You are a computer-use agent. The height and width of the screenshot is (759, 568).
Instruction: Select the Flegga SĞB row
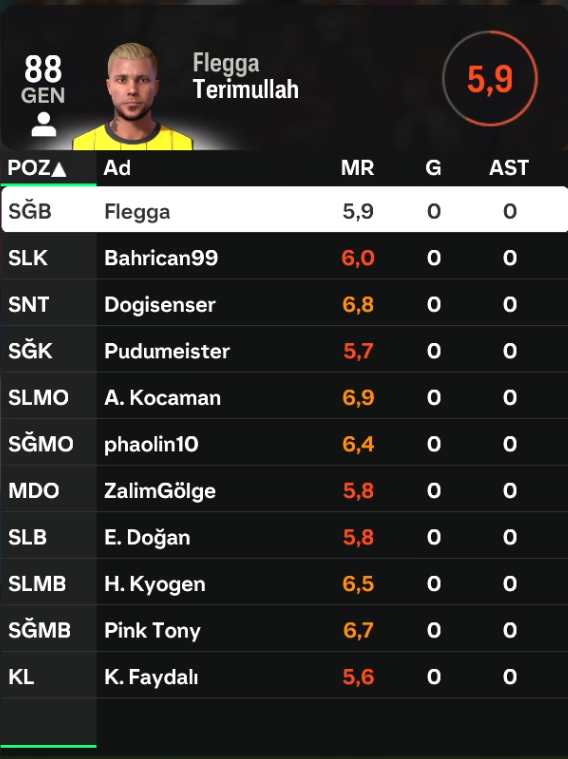(x=285, y=210)
